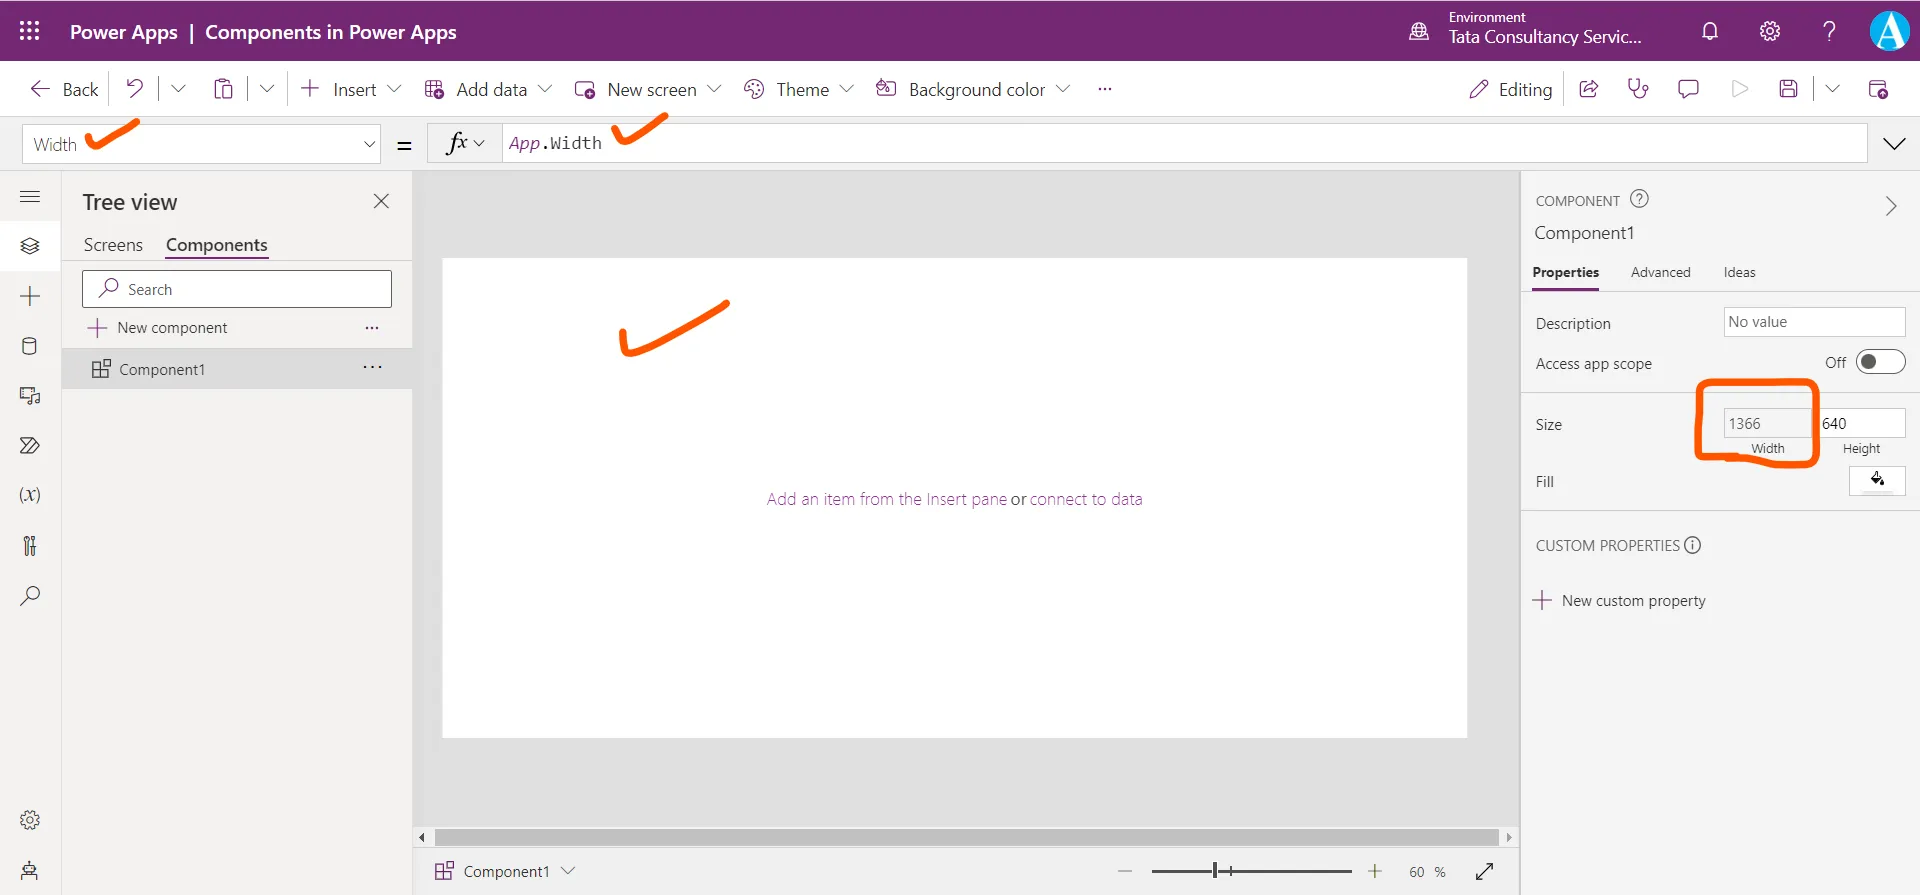
Task: Open Variables icon in left sidebar
Action: tap(30, 495)
